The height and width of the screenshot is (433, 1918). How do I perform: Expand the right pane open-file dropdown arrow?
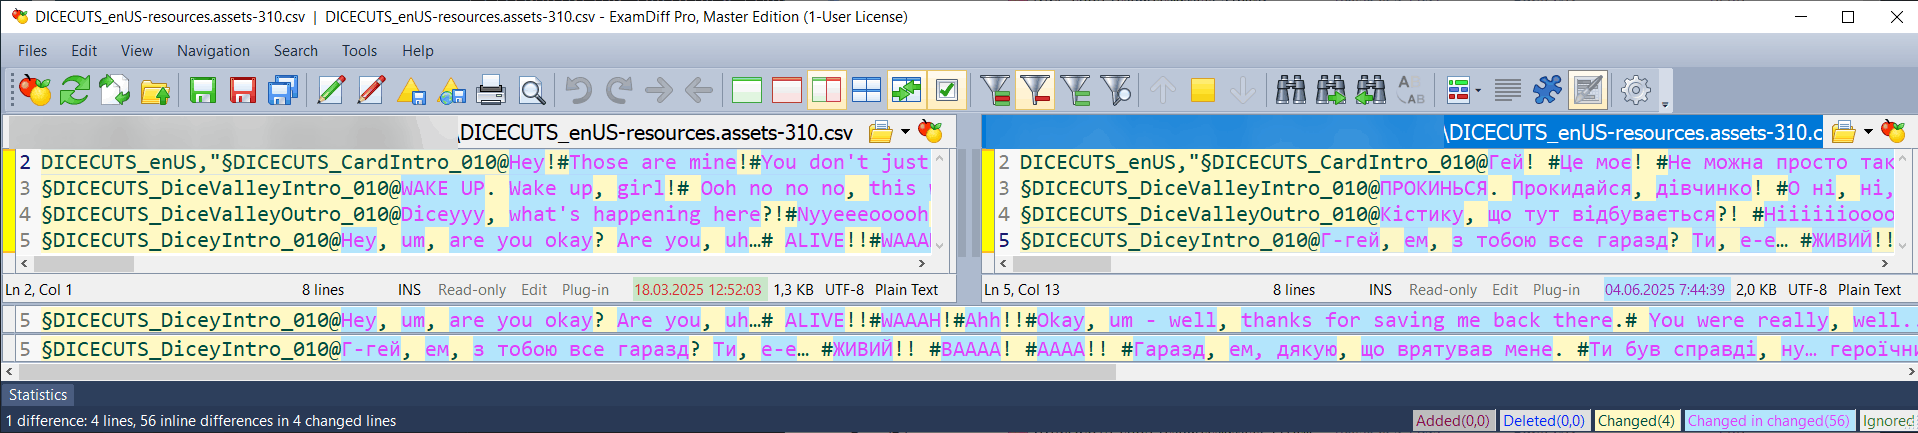point(1868,132)
